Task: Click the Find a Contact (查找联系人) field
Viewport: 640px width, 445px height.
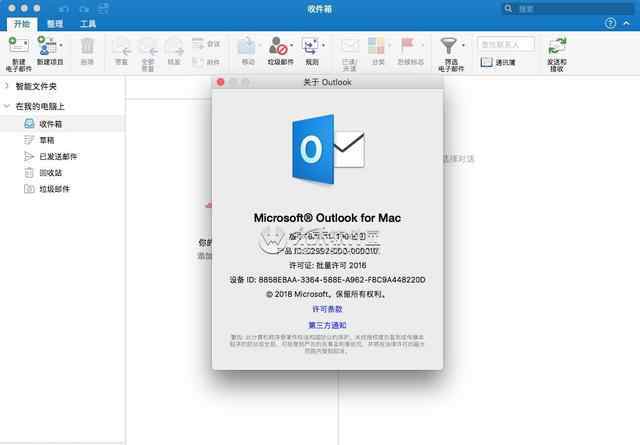Action: tap(506, 44)
